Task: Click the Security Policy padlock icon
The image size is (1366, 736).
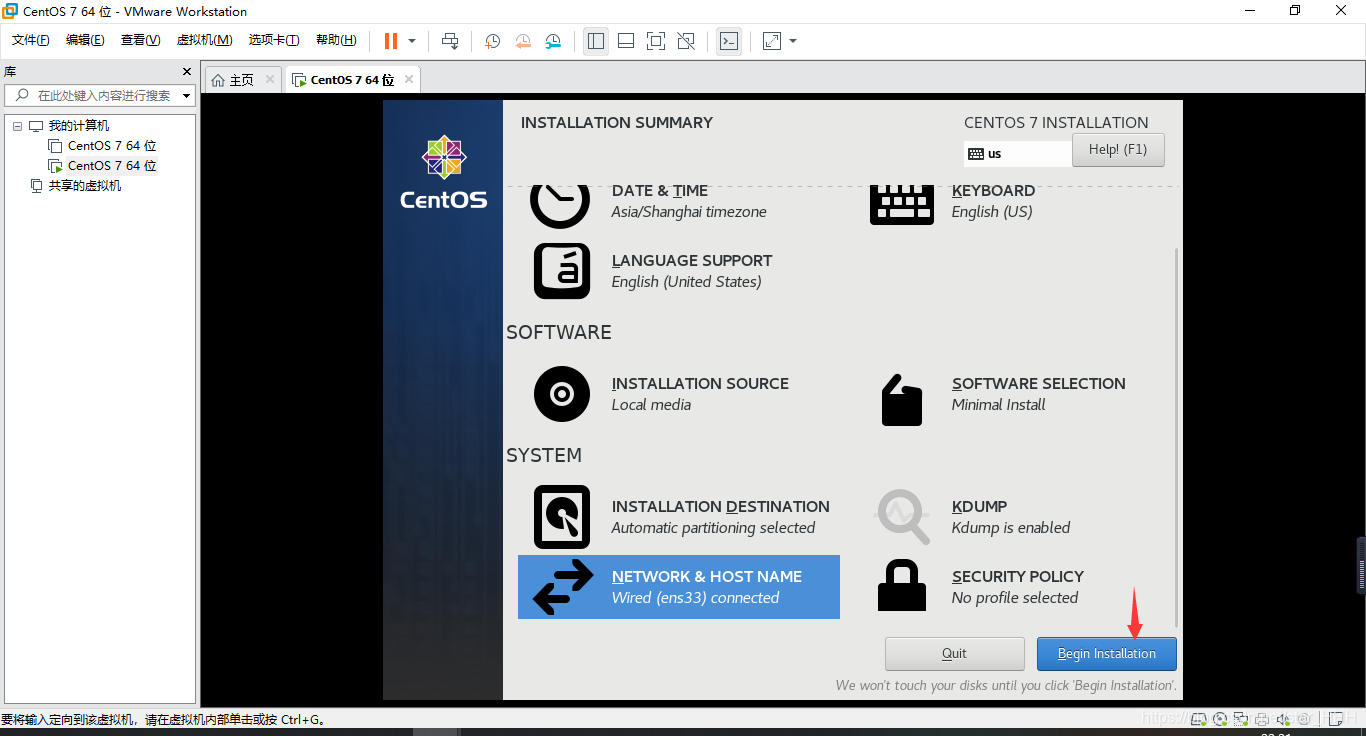Action: 902,586
